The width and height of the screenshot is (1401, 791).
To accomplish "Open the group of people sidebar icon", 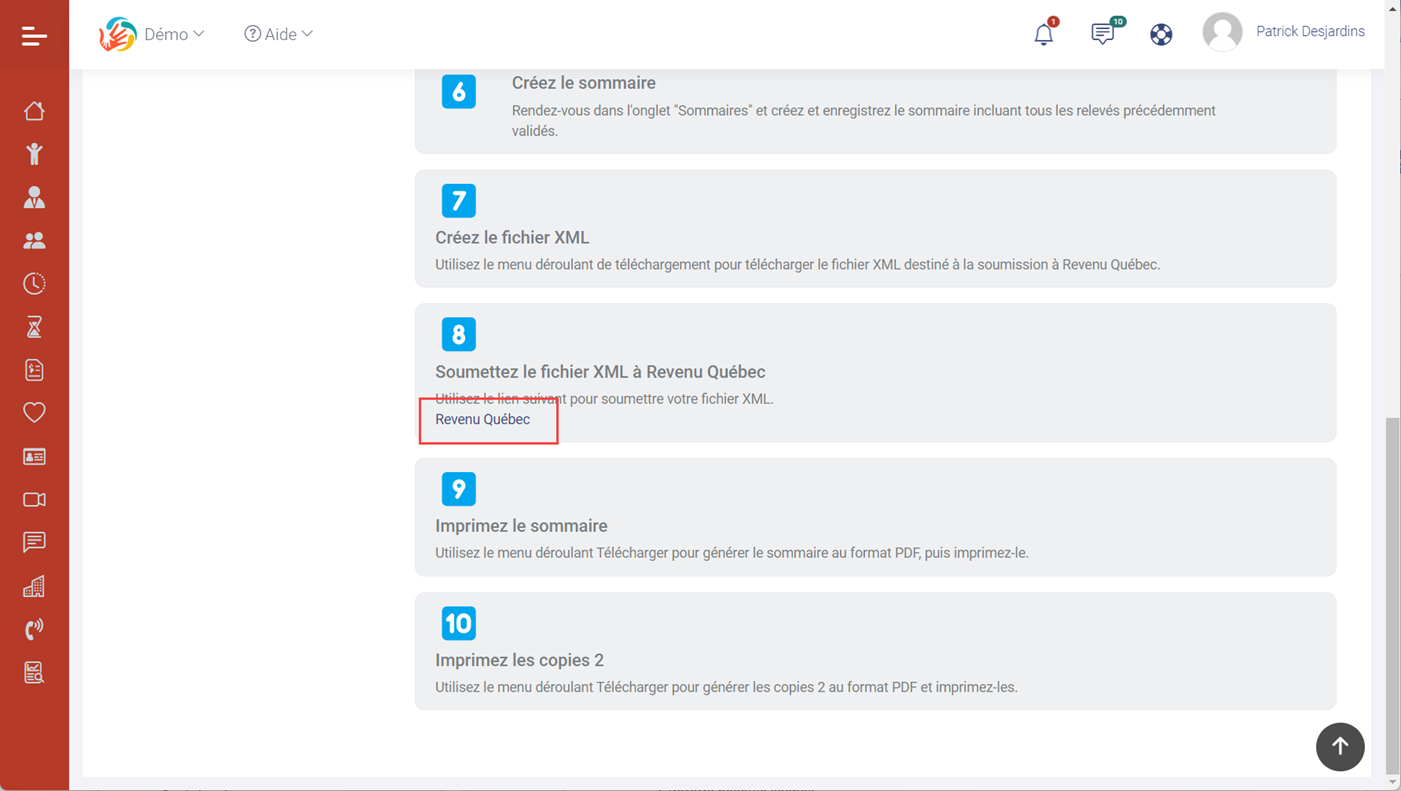I will (34, 240).
